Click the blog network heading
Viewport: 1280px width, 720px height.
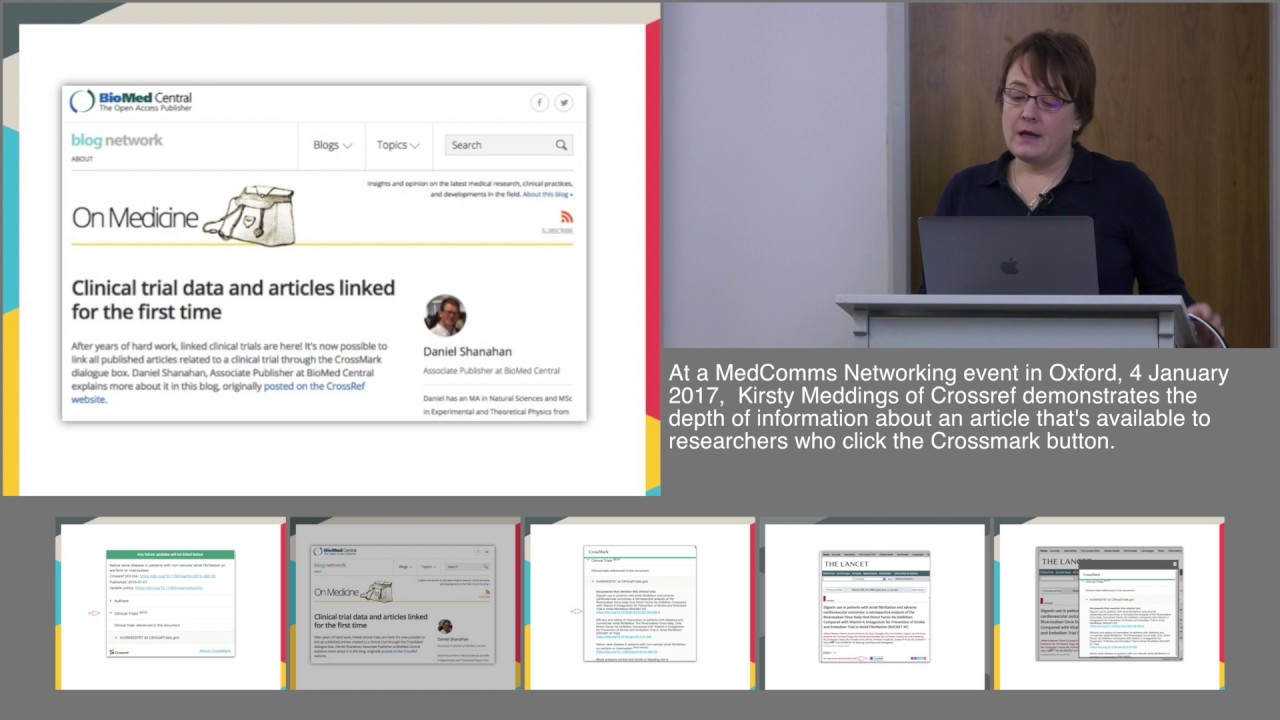coord(117,141)
